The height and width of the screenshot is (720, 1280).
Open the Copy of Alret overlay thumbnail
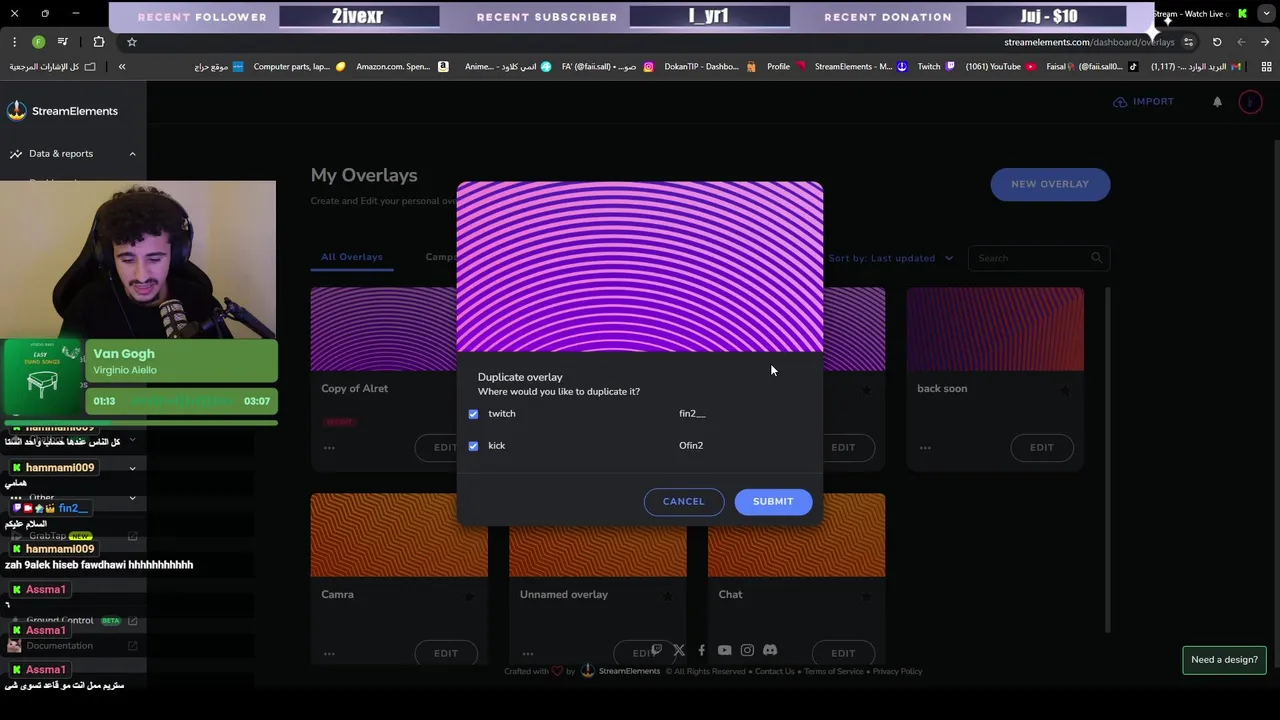(384, 329)
